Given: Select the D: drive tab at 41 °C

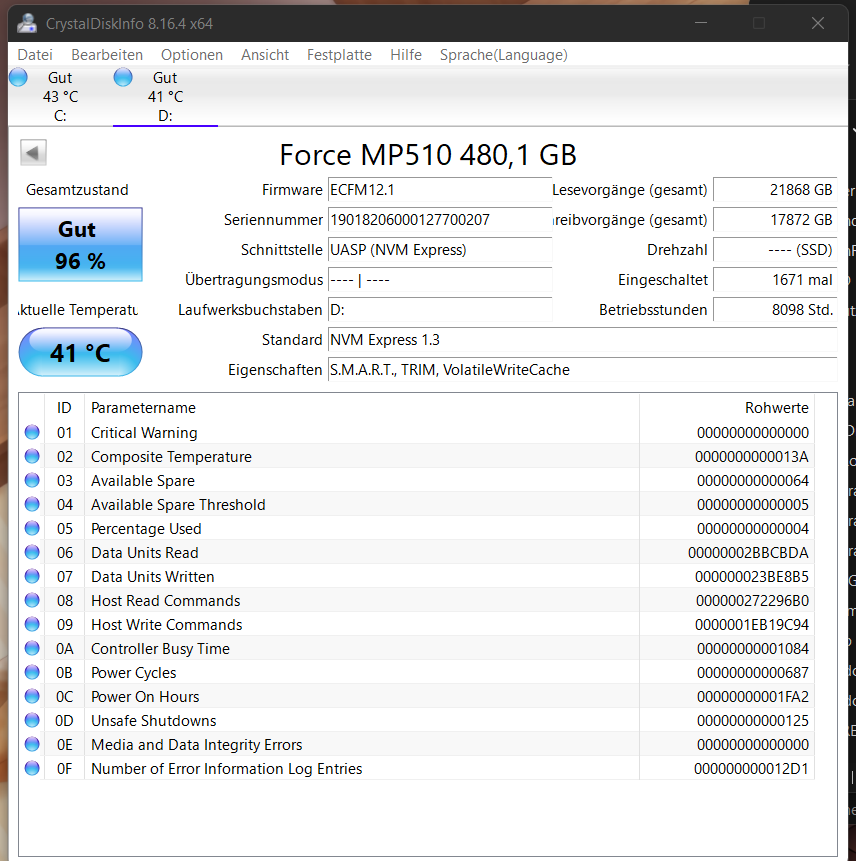Looking at the screenshot, I should [x=165, y=97].
